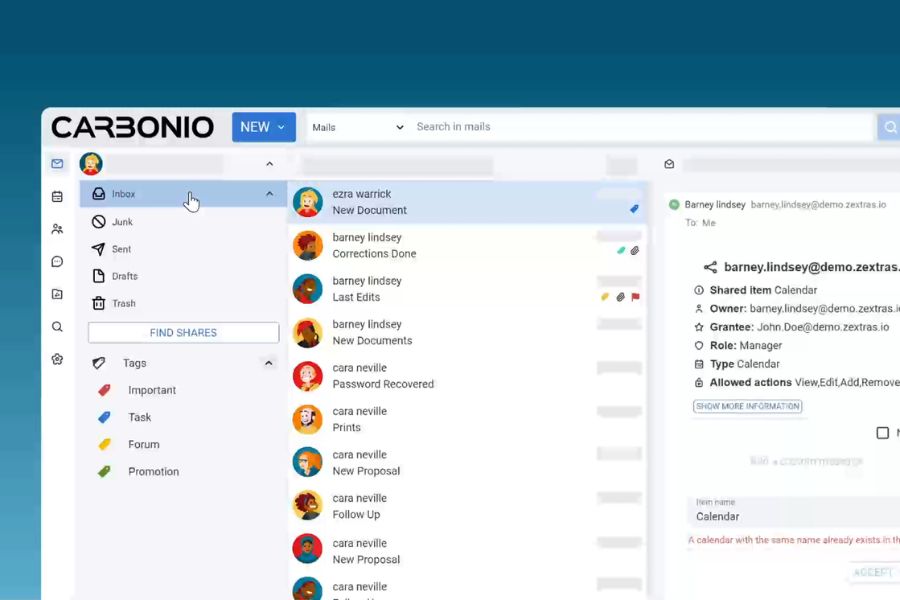Collapse the Inbox folder chevron

point(269,194)
